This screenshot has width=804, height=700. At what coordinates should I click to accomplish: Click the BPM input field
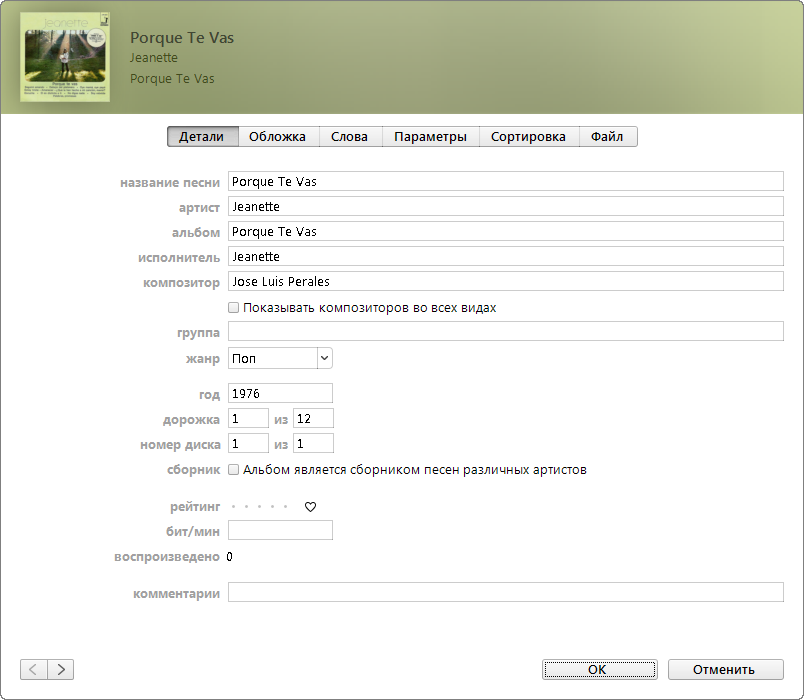(x=280, y=530)
